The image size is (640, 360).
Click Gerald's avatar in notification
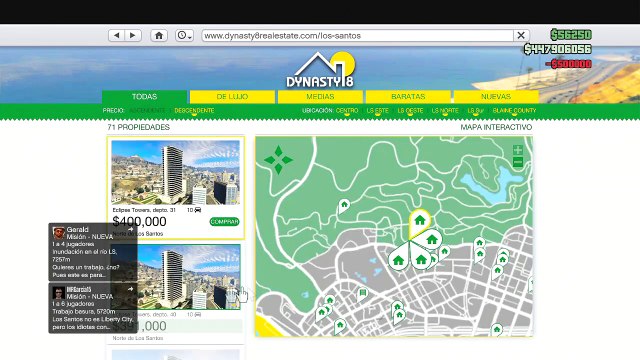pos(59,233)
